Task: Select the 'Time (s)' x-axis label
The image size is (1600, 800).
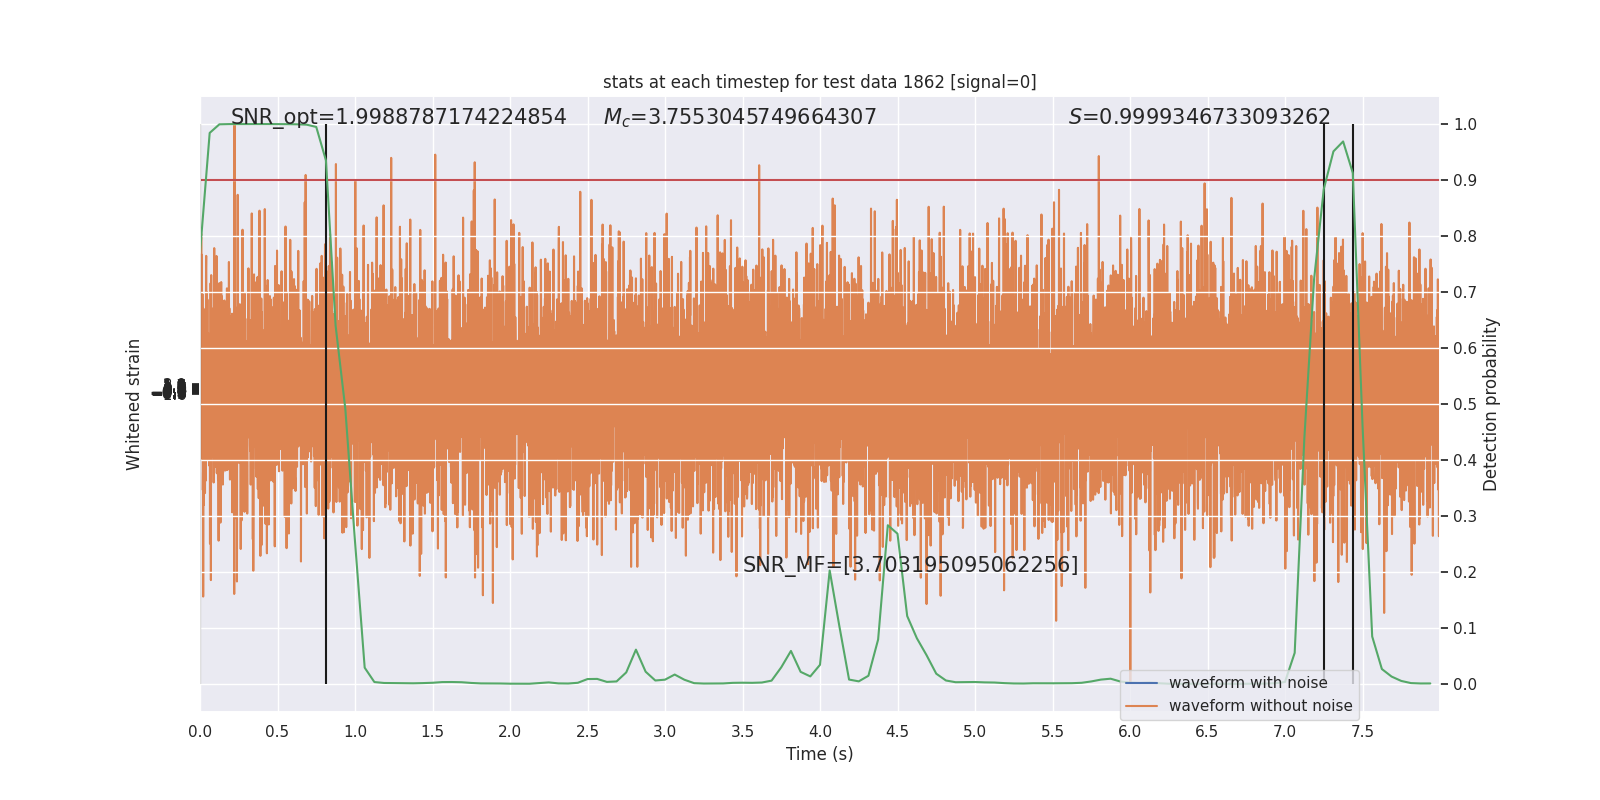Action: point(819,754)
